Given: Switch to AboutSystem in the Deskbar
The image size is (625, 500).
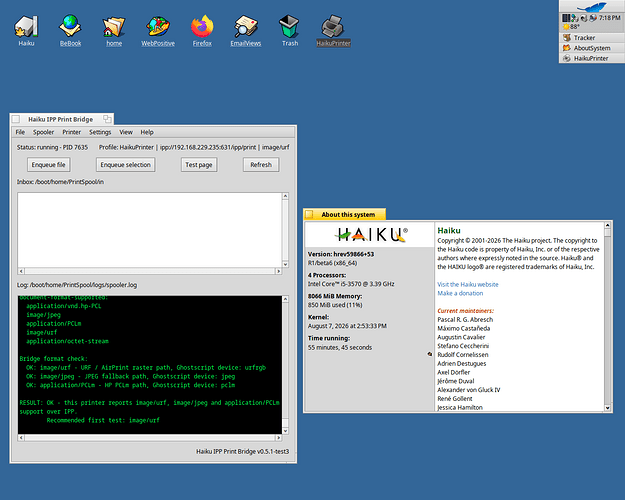Looking at the screenshot, I should tap(592, 48).
